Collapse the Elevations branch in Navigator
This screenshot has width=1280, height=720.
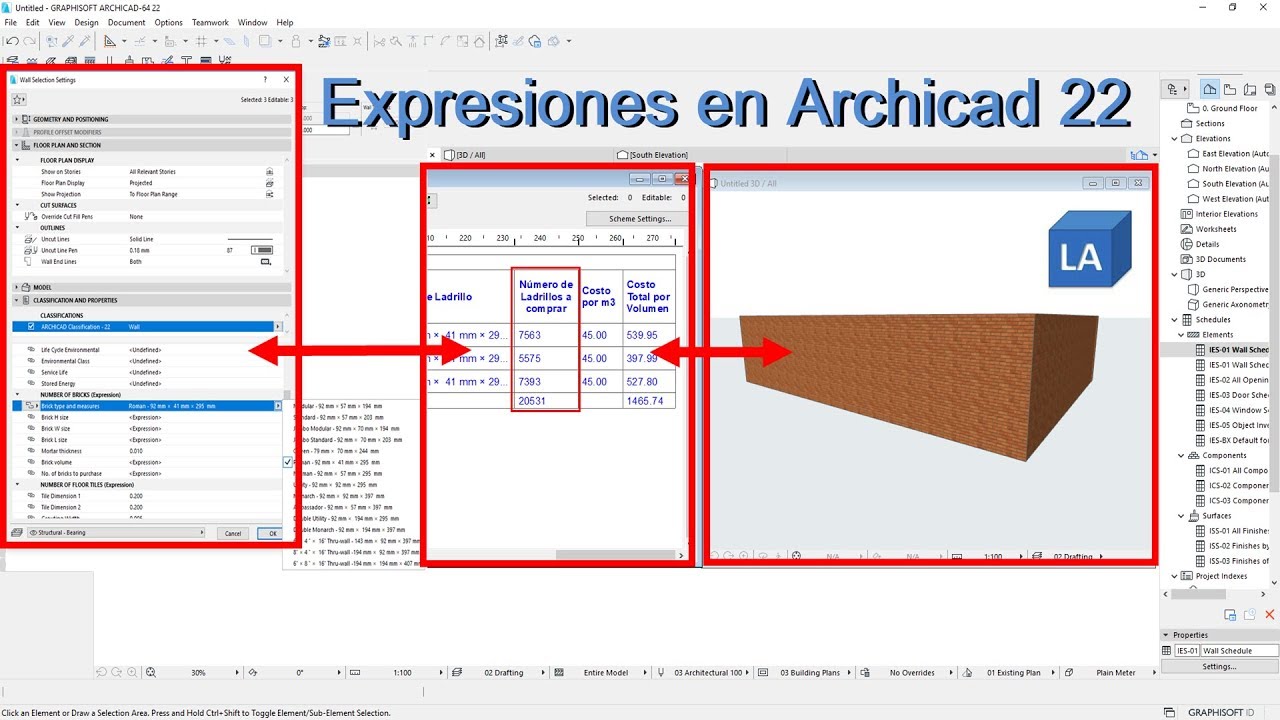(x=1175, y=139)
